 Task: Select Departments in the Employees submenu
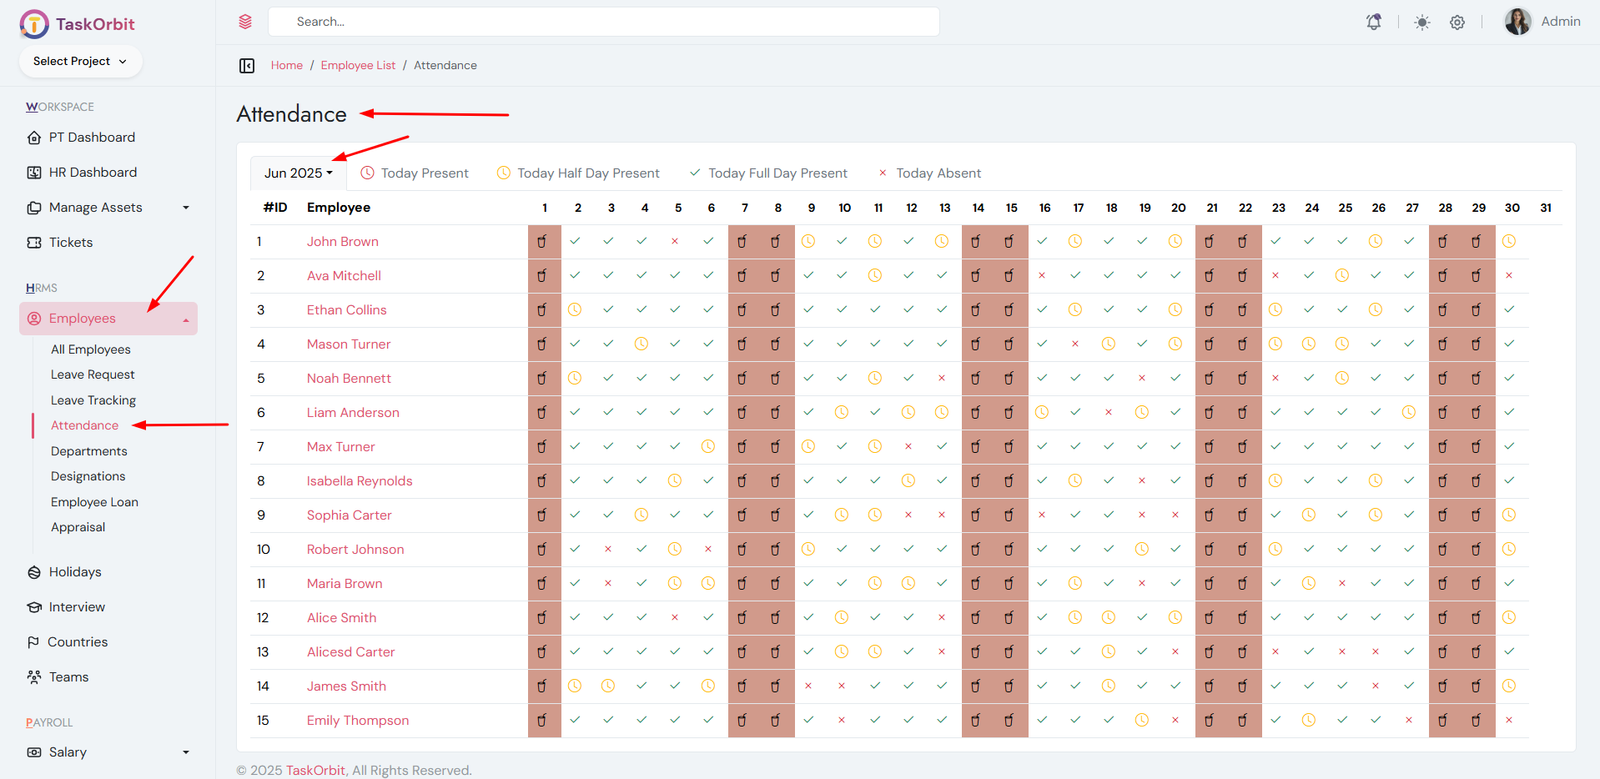click(x=89, y=451)
